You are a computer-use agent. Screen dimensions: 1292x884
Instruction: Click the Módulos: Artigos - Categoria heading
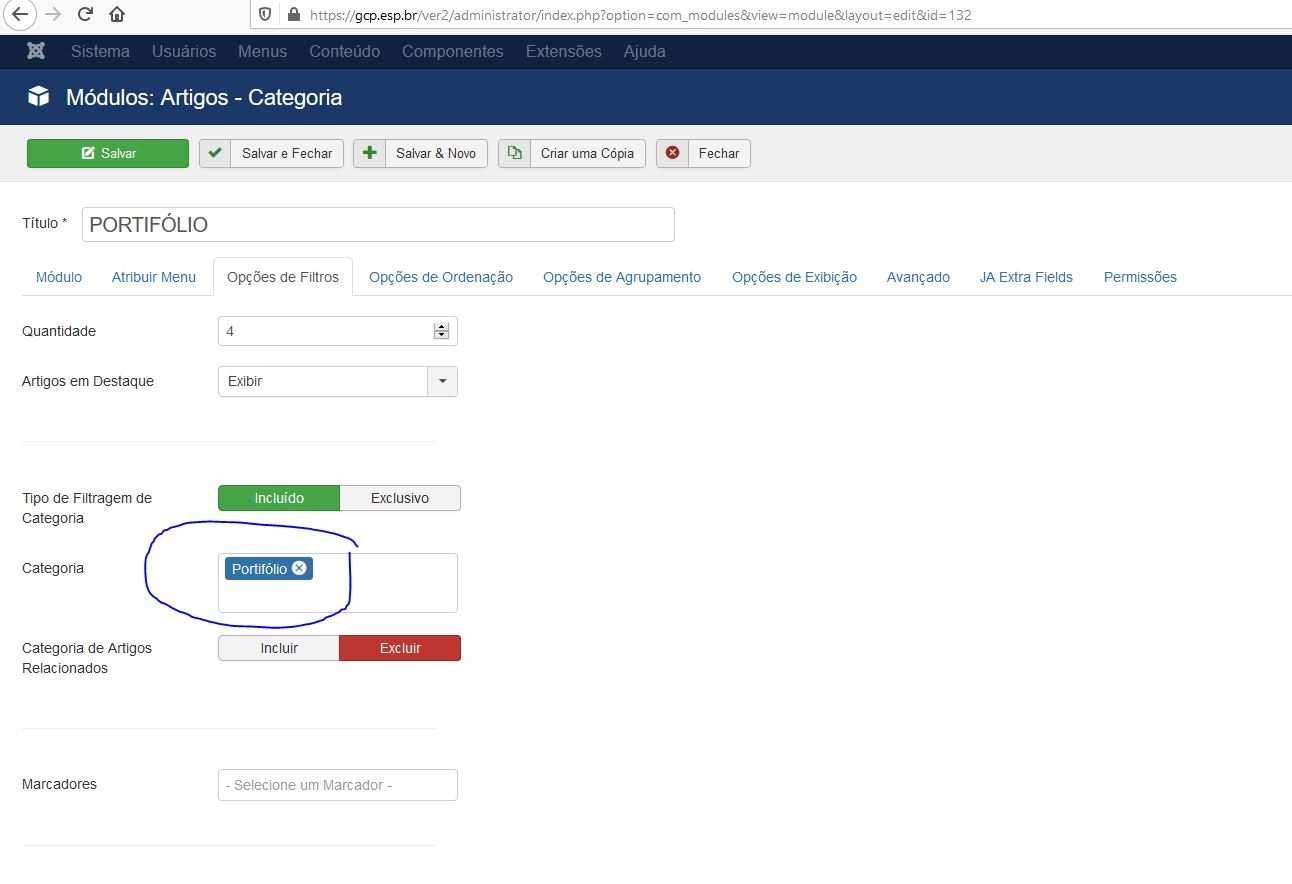click(204, 97)
